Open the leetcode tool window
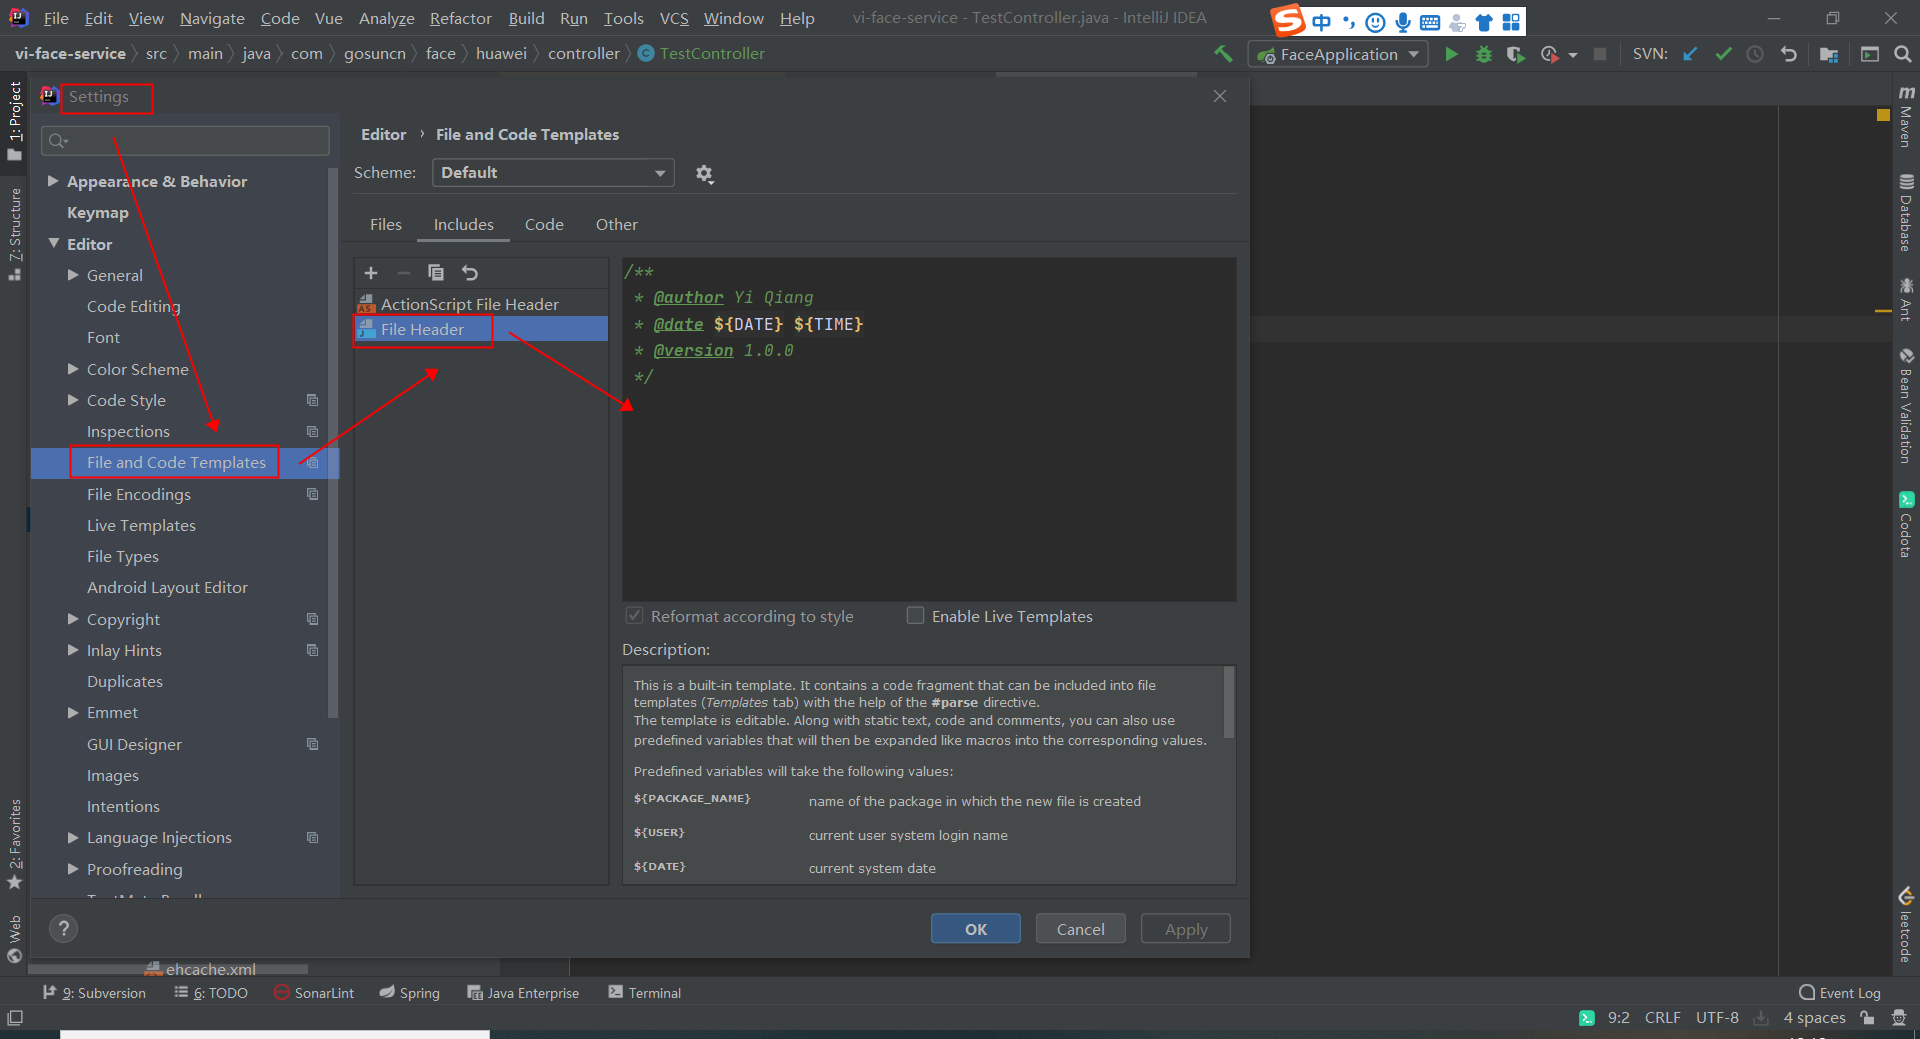This screenshot has height=1039, width=1920. click(1906, 925)
